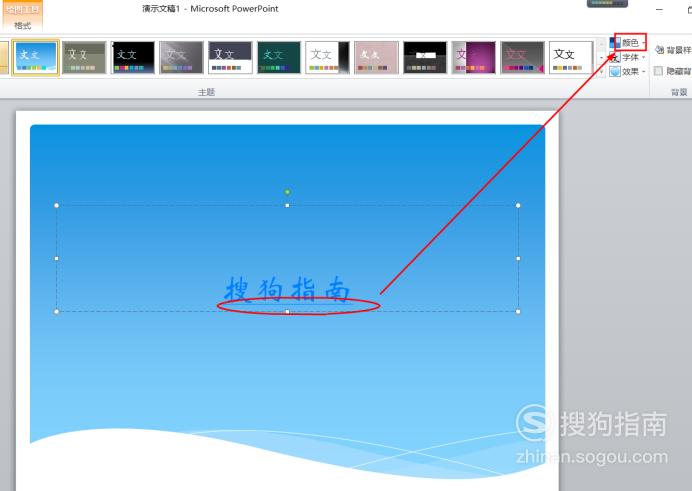Click the 搜狗指南 title text on slide
The image size is (692, 491).
[x=287, y=289]
